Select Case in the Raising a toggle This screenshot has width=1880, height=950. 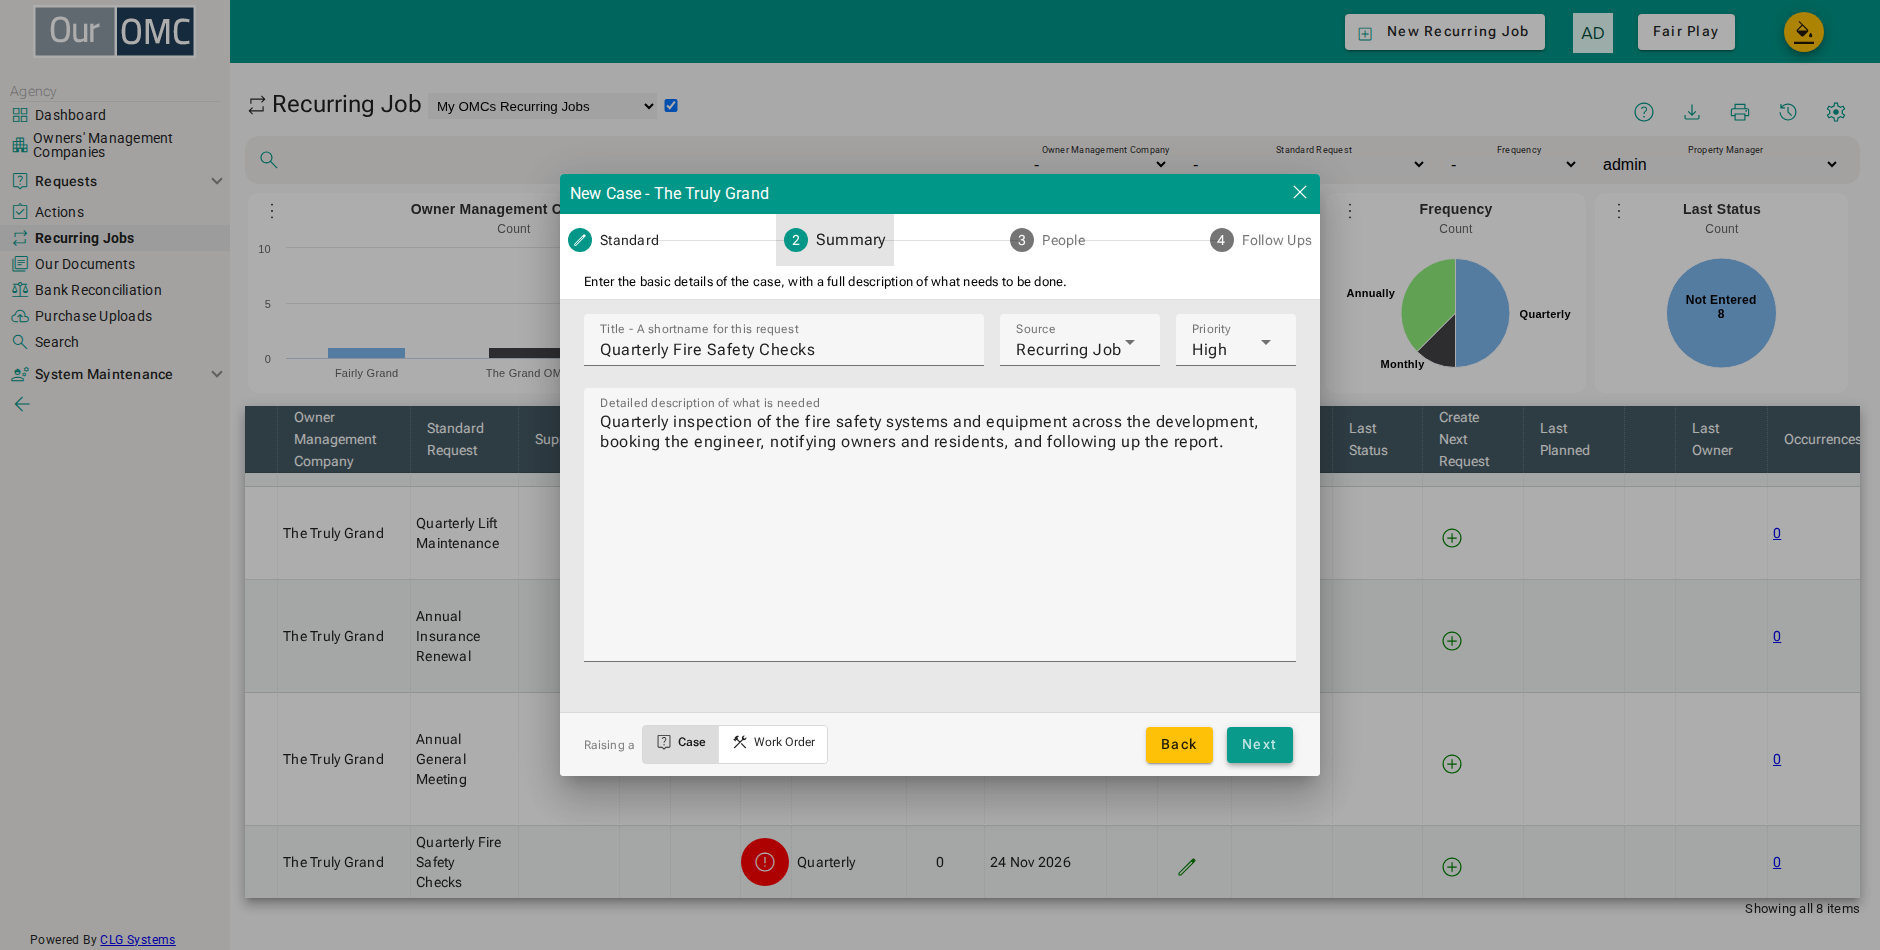[681, 743]
